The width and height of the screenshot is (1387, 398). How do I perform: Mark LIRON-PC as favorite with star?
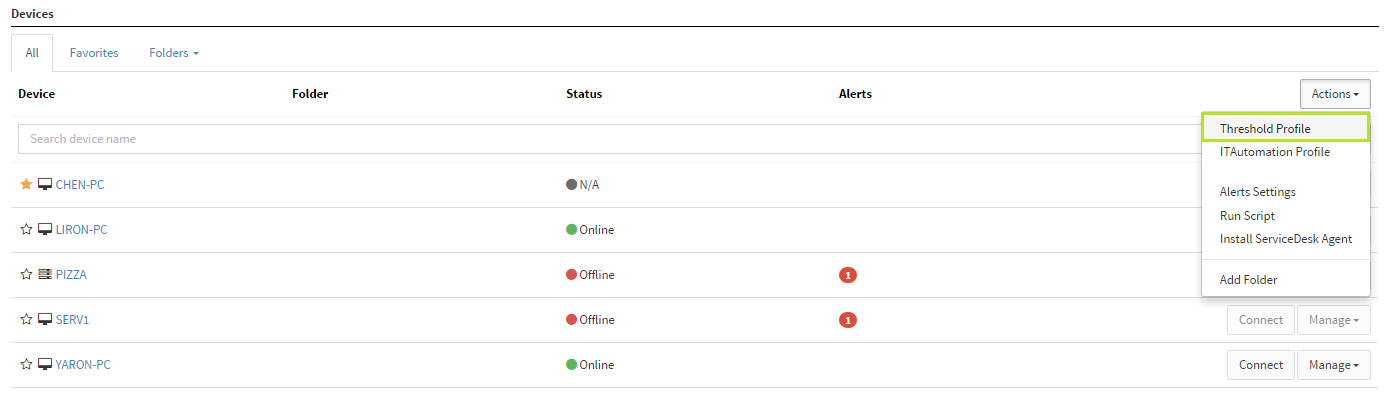(x=26, y=229)
